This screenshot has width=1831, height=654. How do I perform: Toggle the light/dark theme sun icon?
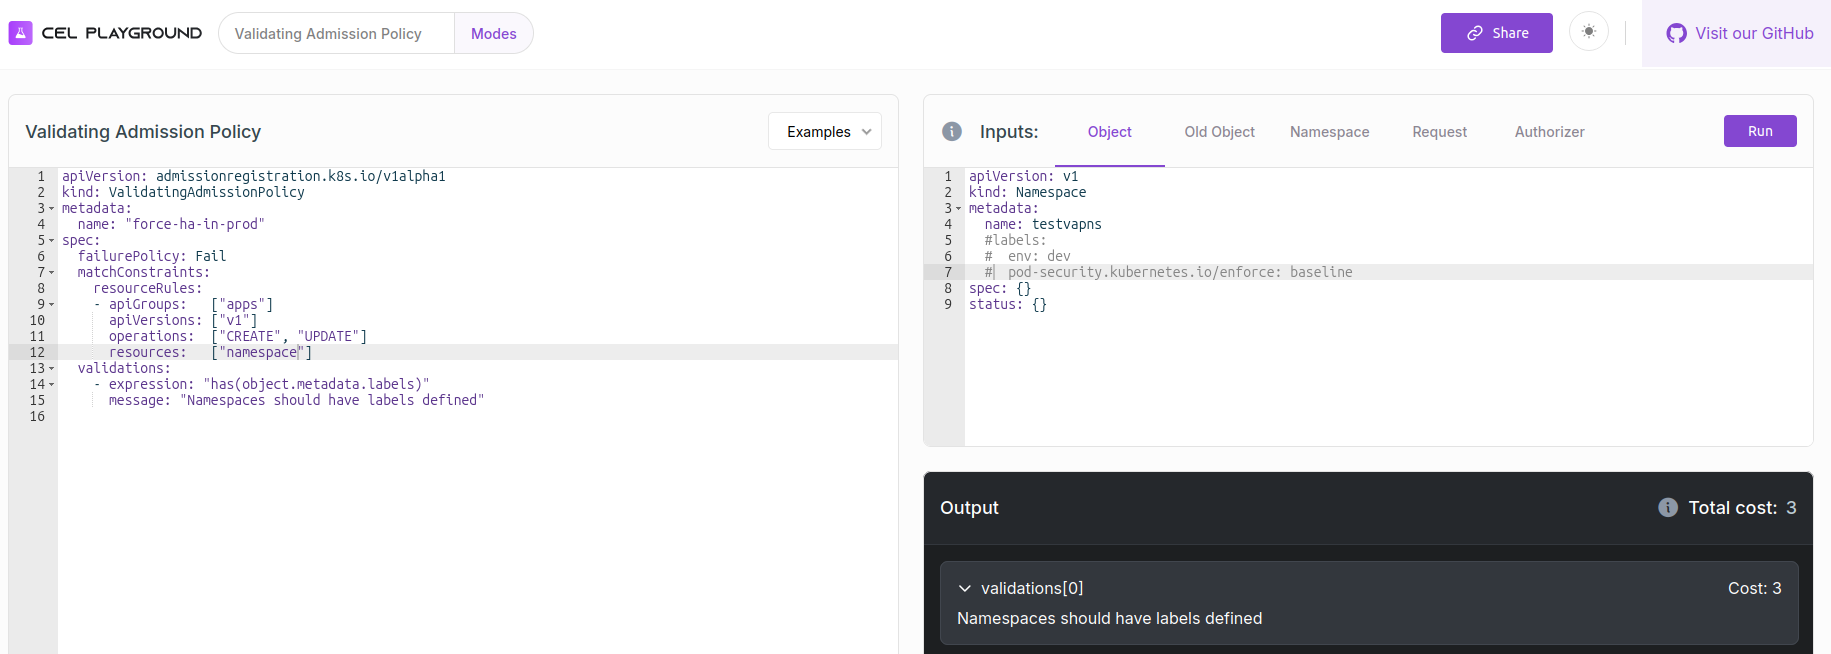point(1588,32)
